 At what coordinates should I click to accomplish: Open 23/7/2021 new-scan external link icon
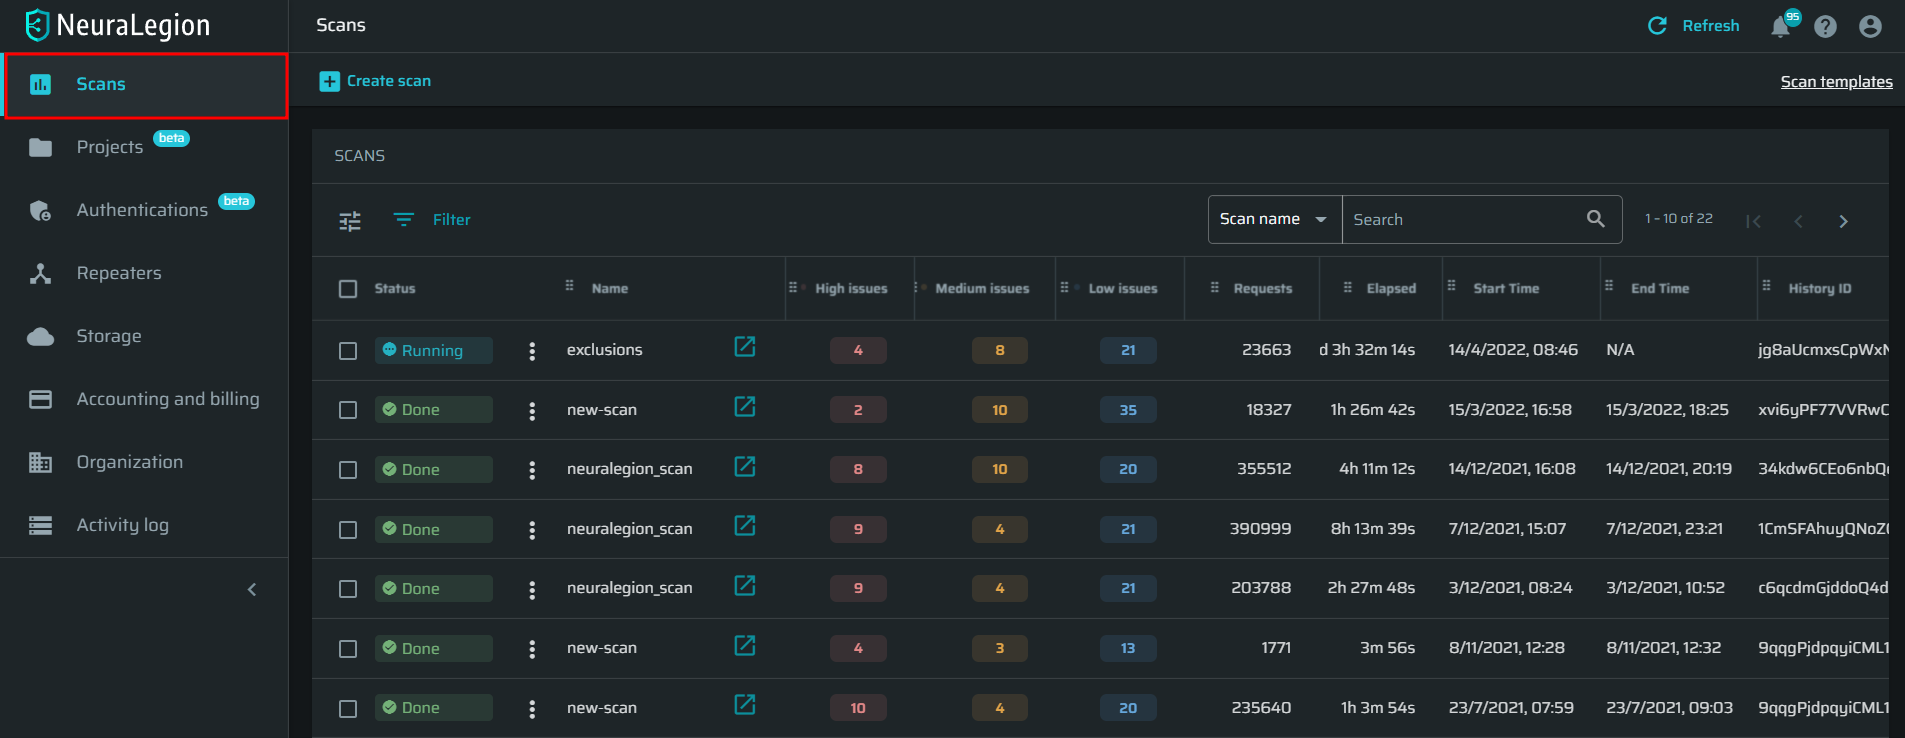click(x=745, y=705)
